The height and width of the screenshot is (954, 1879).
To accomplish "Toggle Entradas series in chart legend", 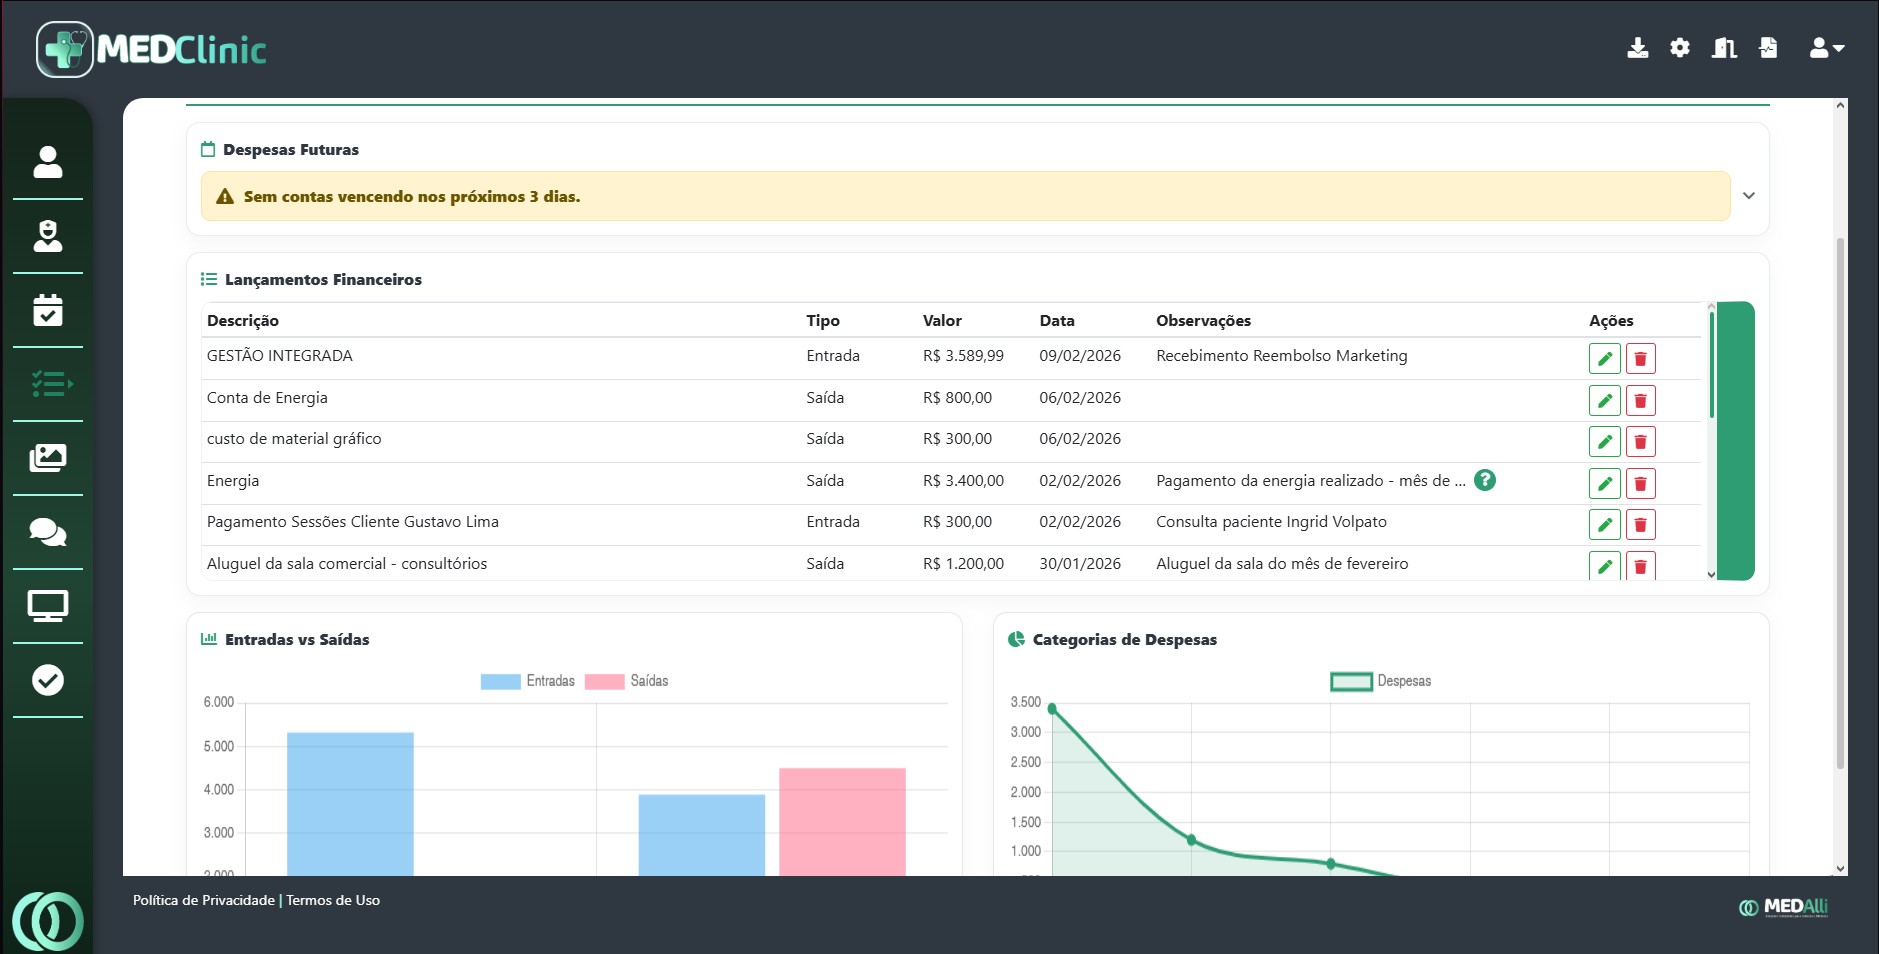I will pyautogui.click(x=528, y=681).
